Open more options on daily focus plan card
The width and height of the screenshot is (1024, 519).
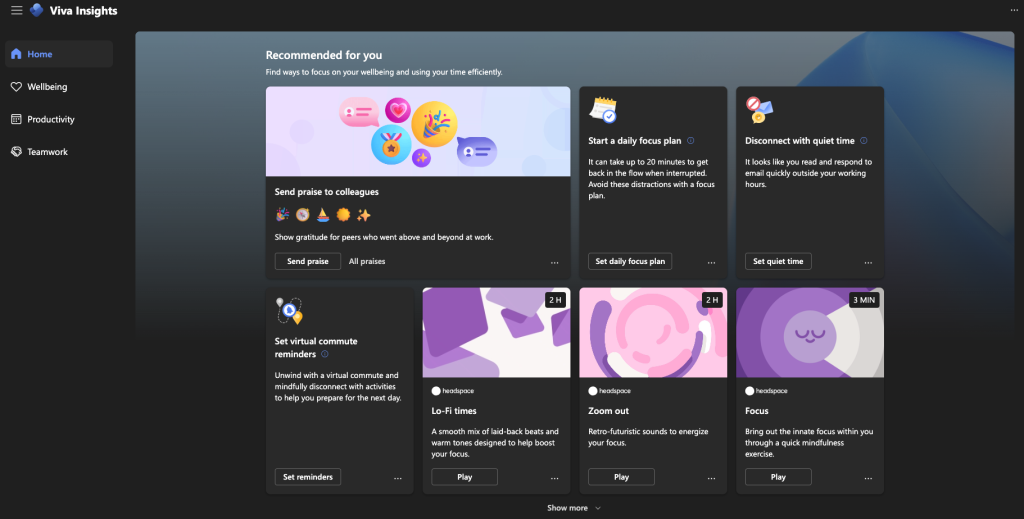[x=711, y=262]
